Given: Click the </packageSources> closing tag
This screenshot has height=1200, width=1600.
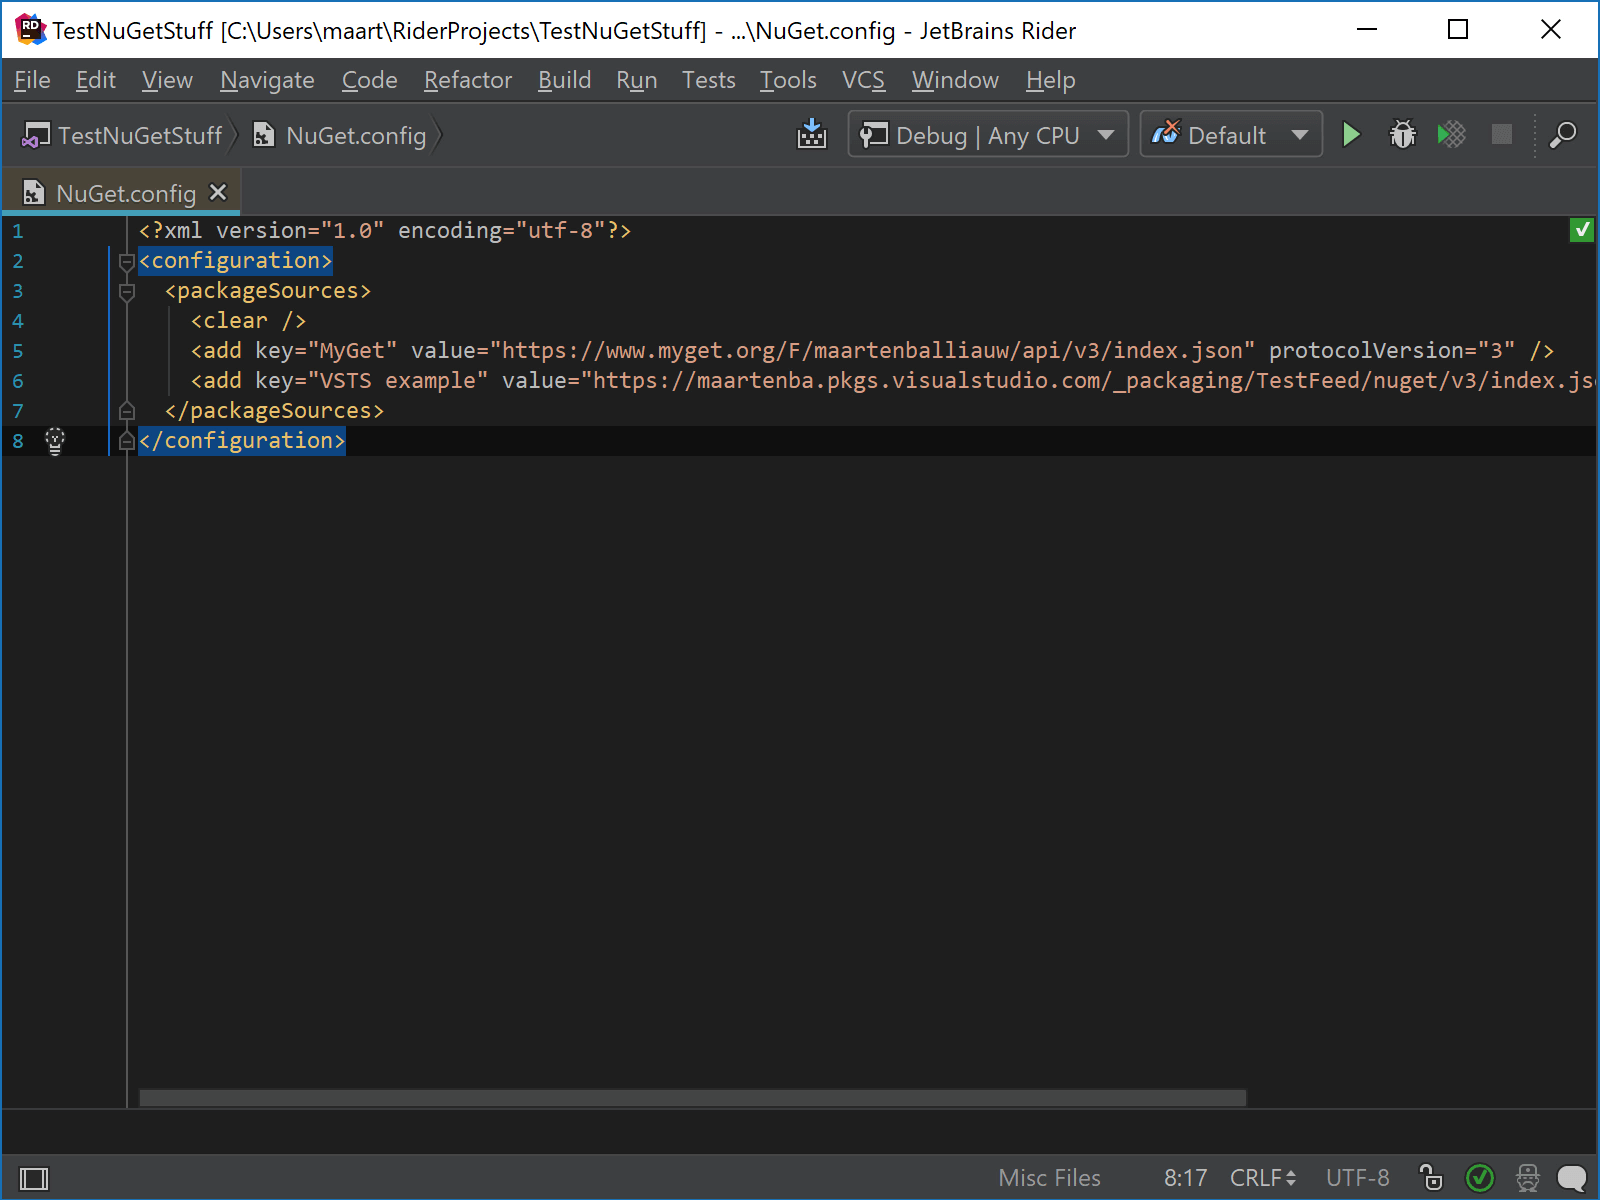Looking at the screenshot, I should [274, 411].
